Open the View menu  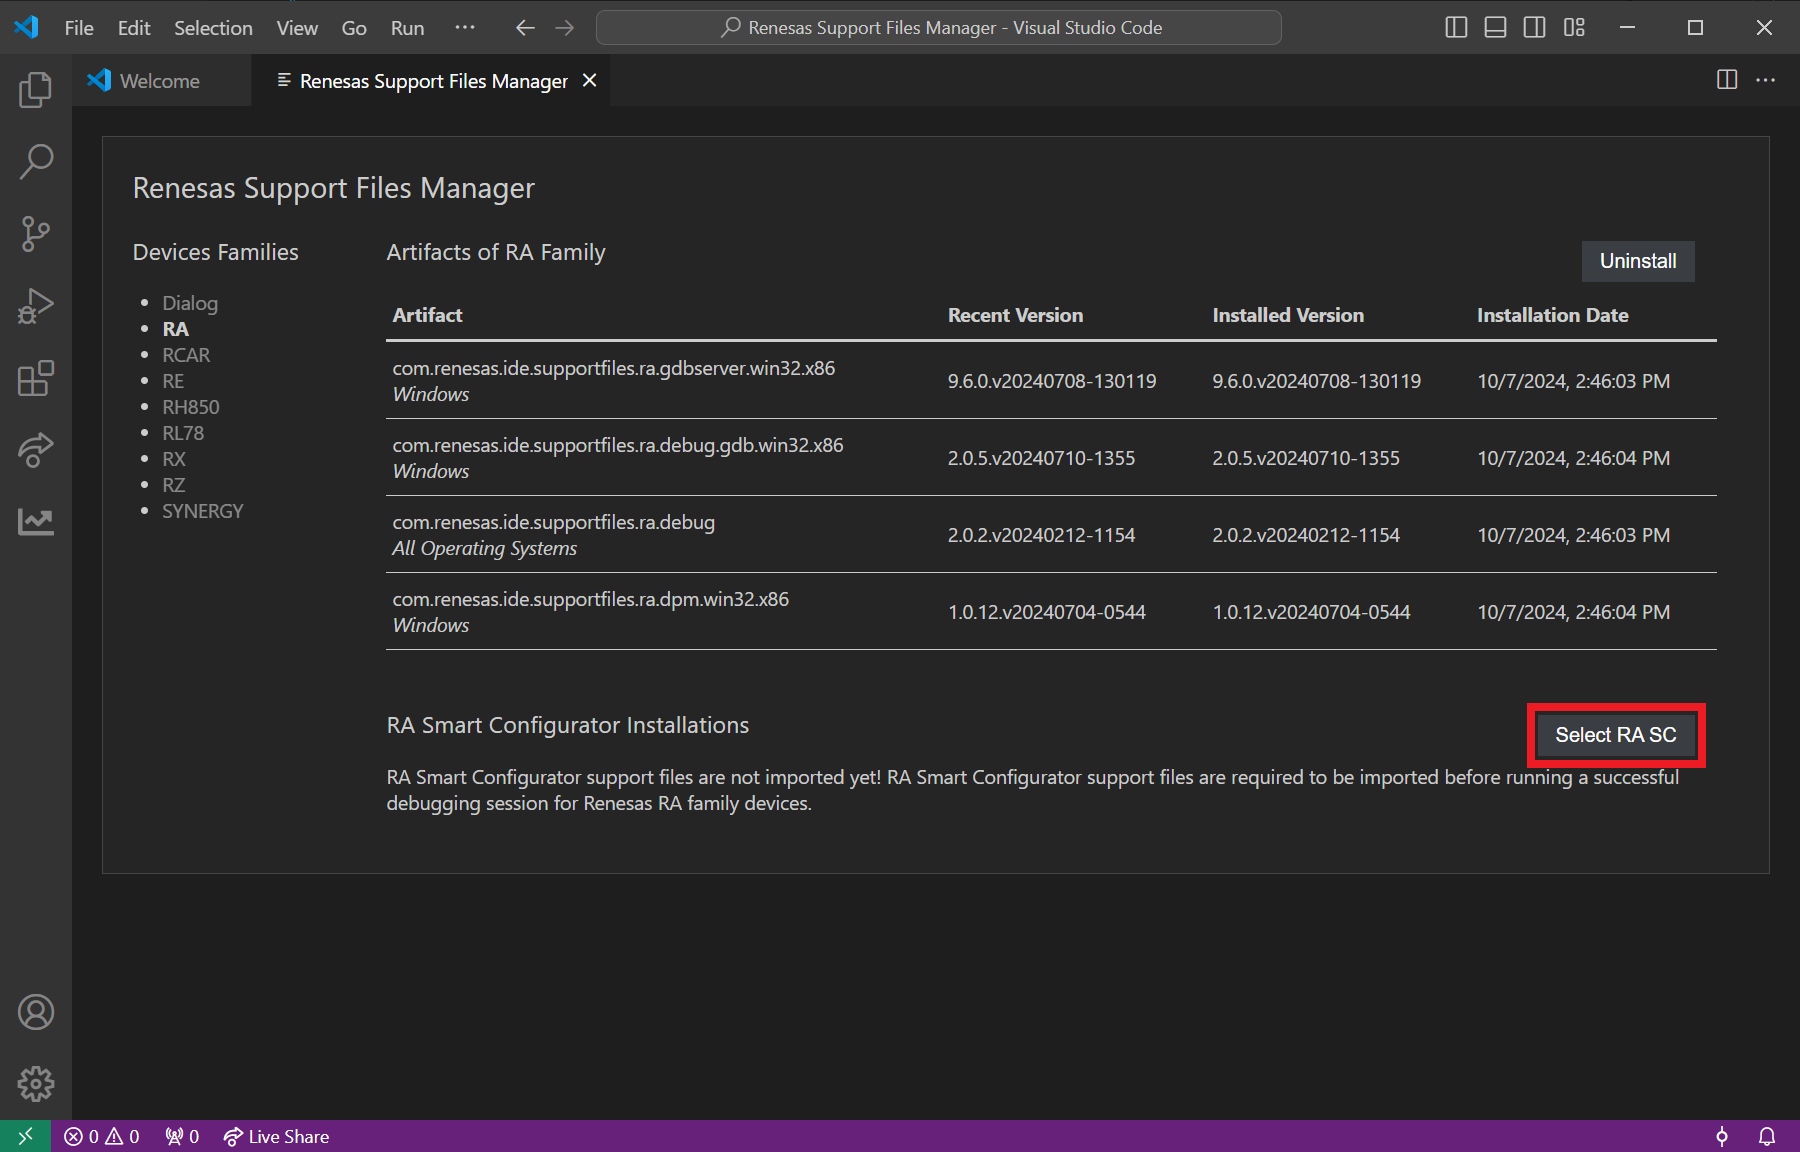(x=297, y=28)
